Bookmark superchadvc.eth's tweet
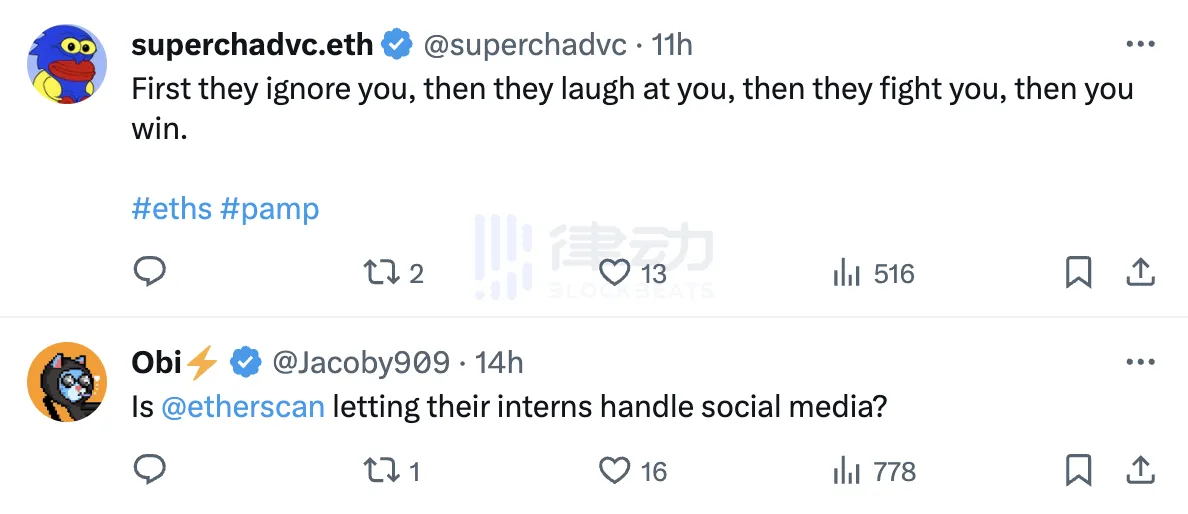Screen dimensions: 1188x514 pyautogui.click(x=1078, y=272)
